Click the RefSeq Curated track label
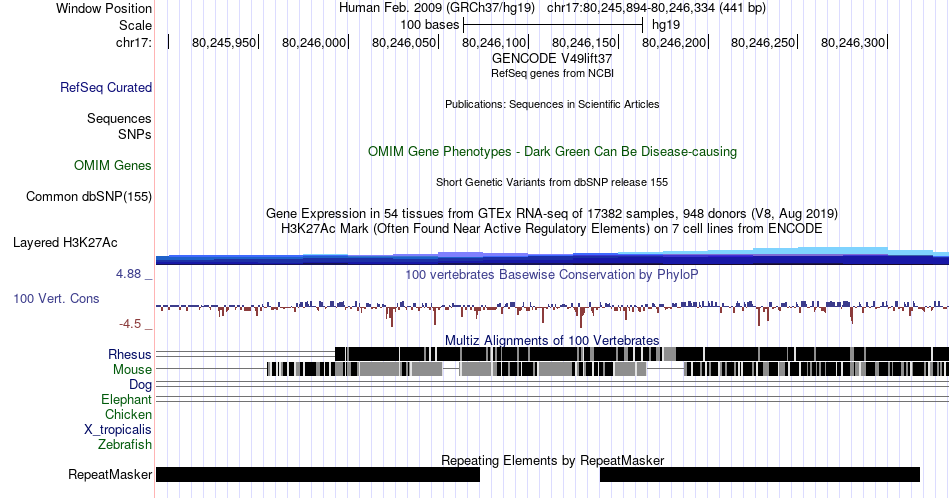Image resolution: width=950 pixels, height=498 pixels. [105, 87]
